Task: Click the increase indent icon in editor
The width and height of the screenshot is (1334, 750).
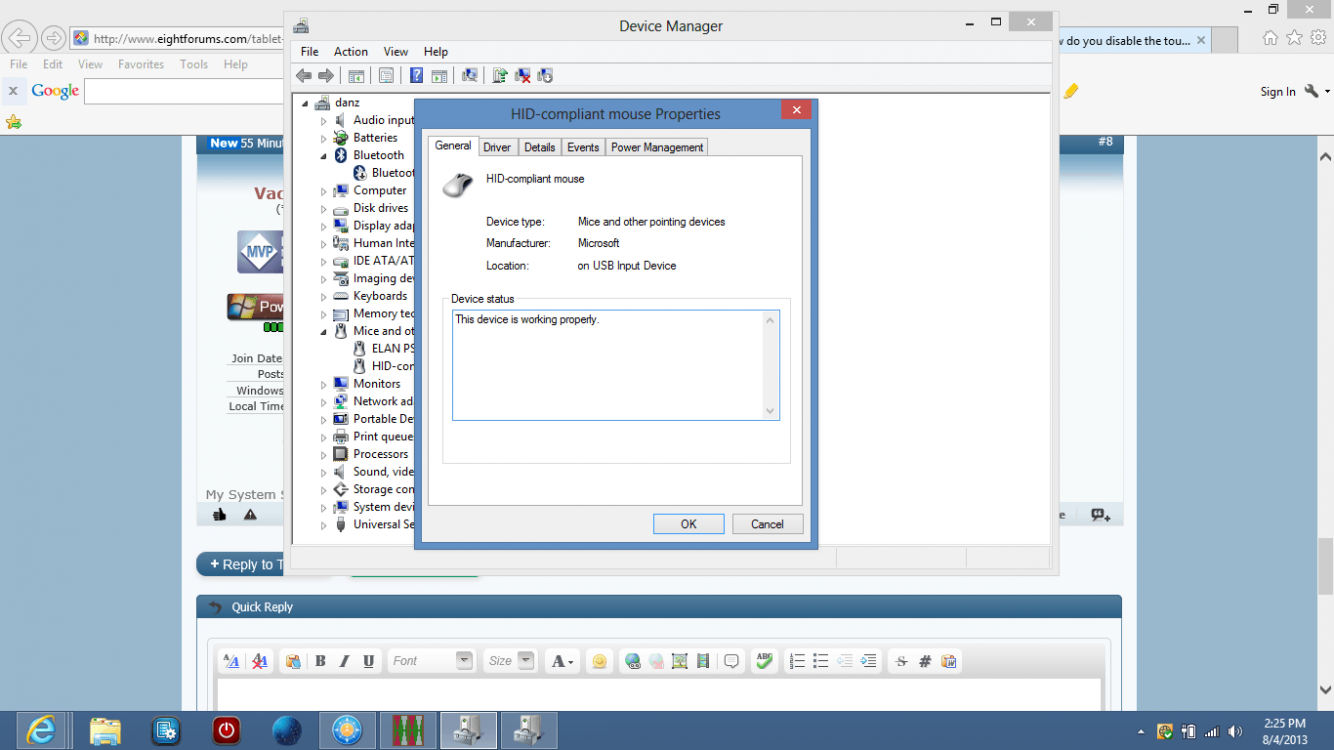Action: pyautogui.click(x=868, y=661)
